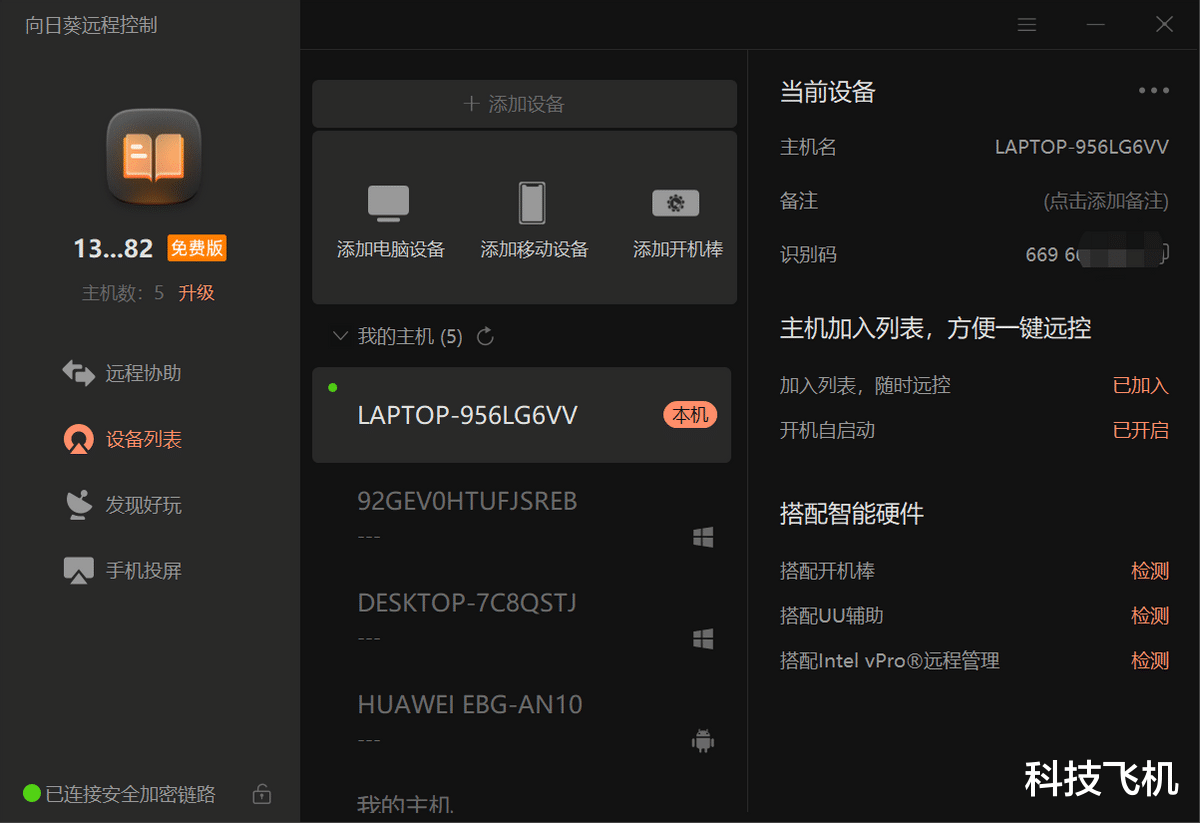The height and width of the screenshot is (823, 1200).
Task: Select host DESKTOP-7C8QSTJ
Action: [x=522, y=619]
